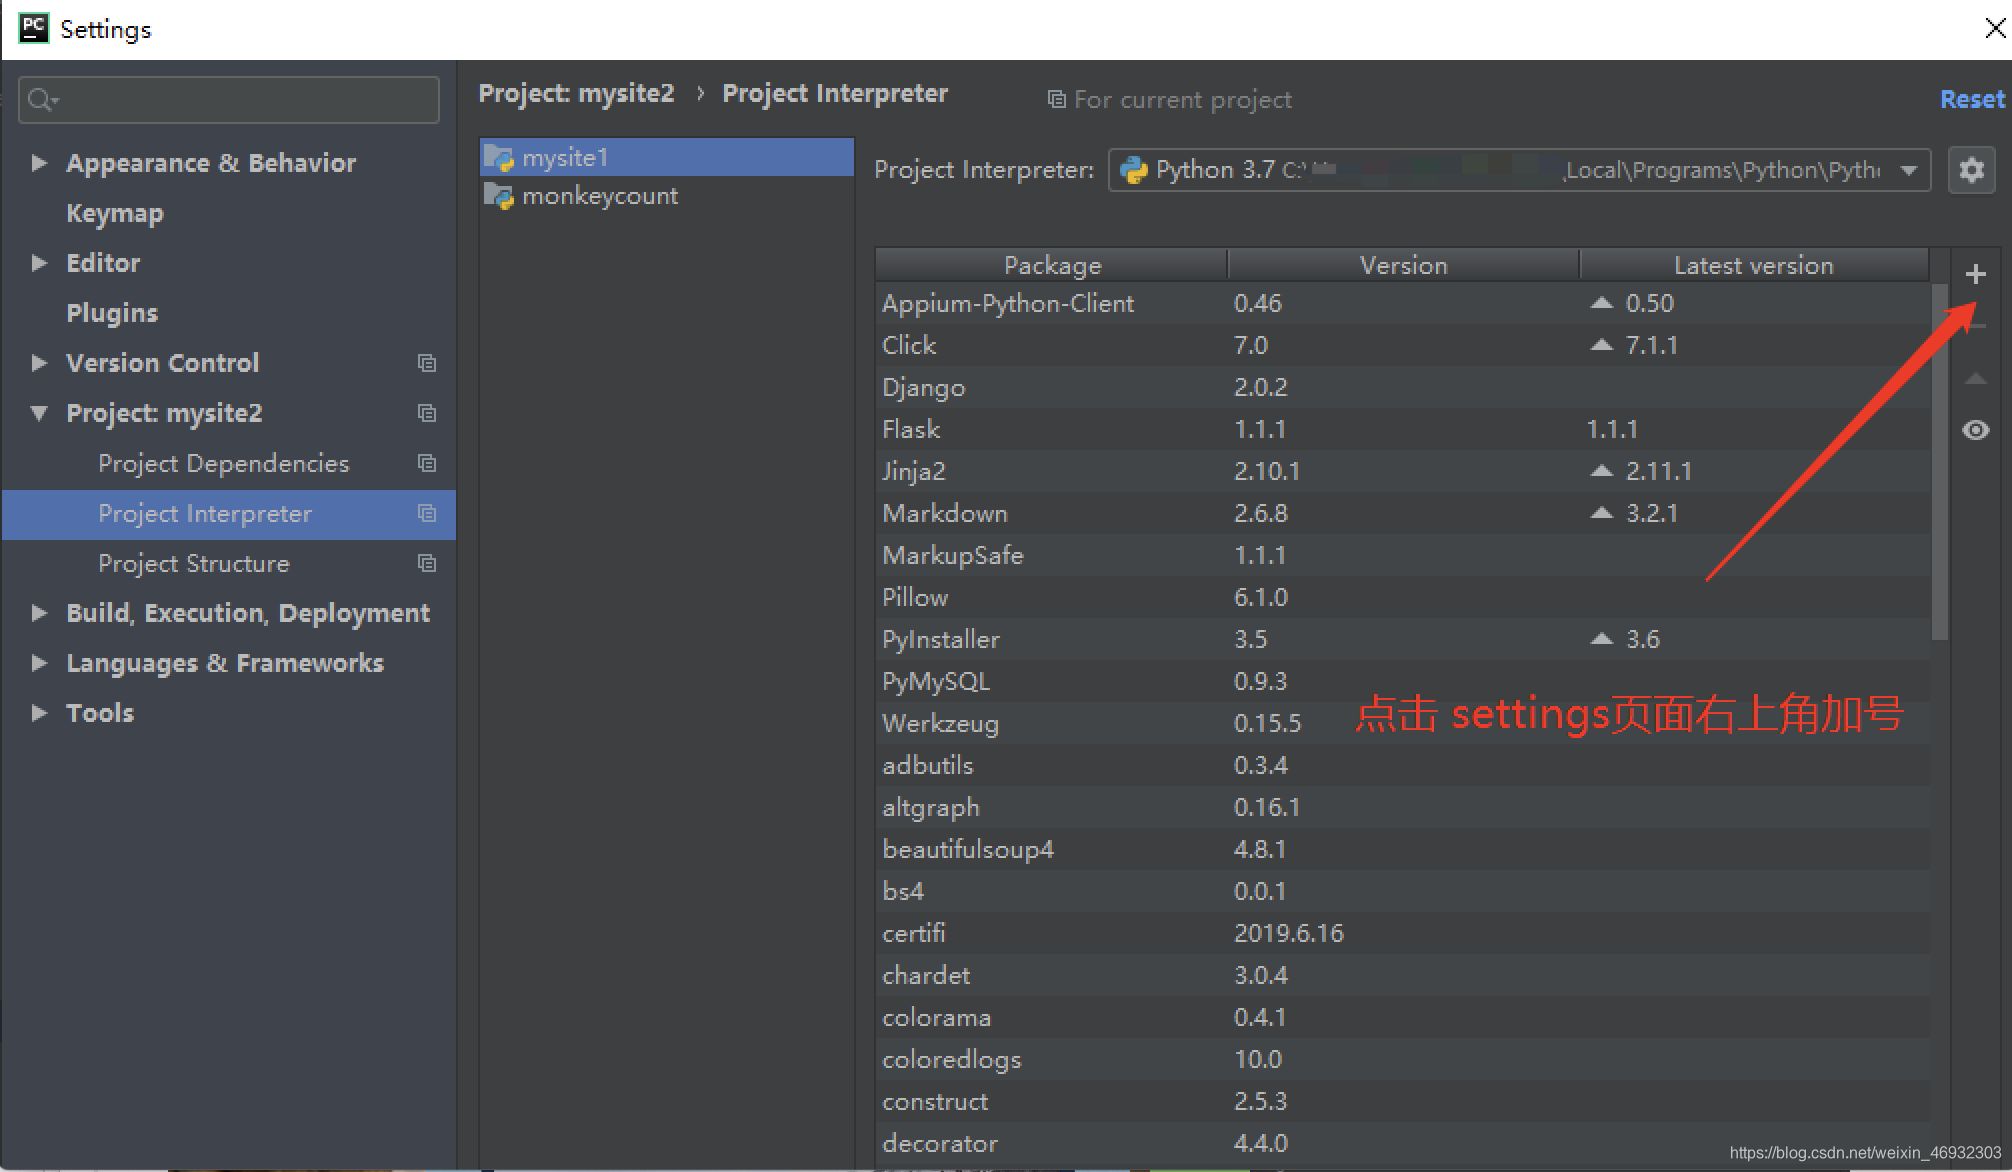Screen dimensions: 2012x1172
Task: Click the PyCharm logo in title bar
Action: (33, 28)
